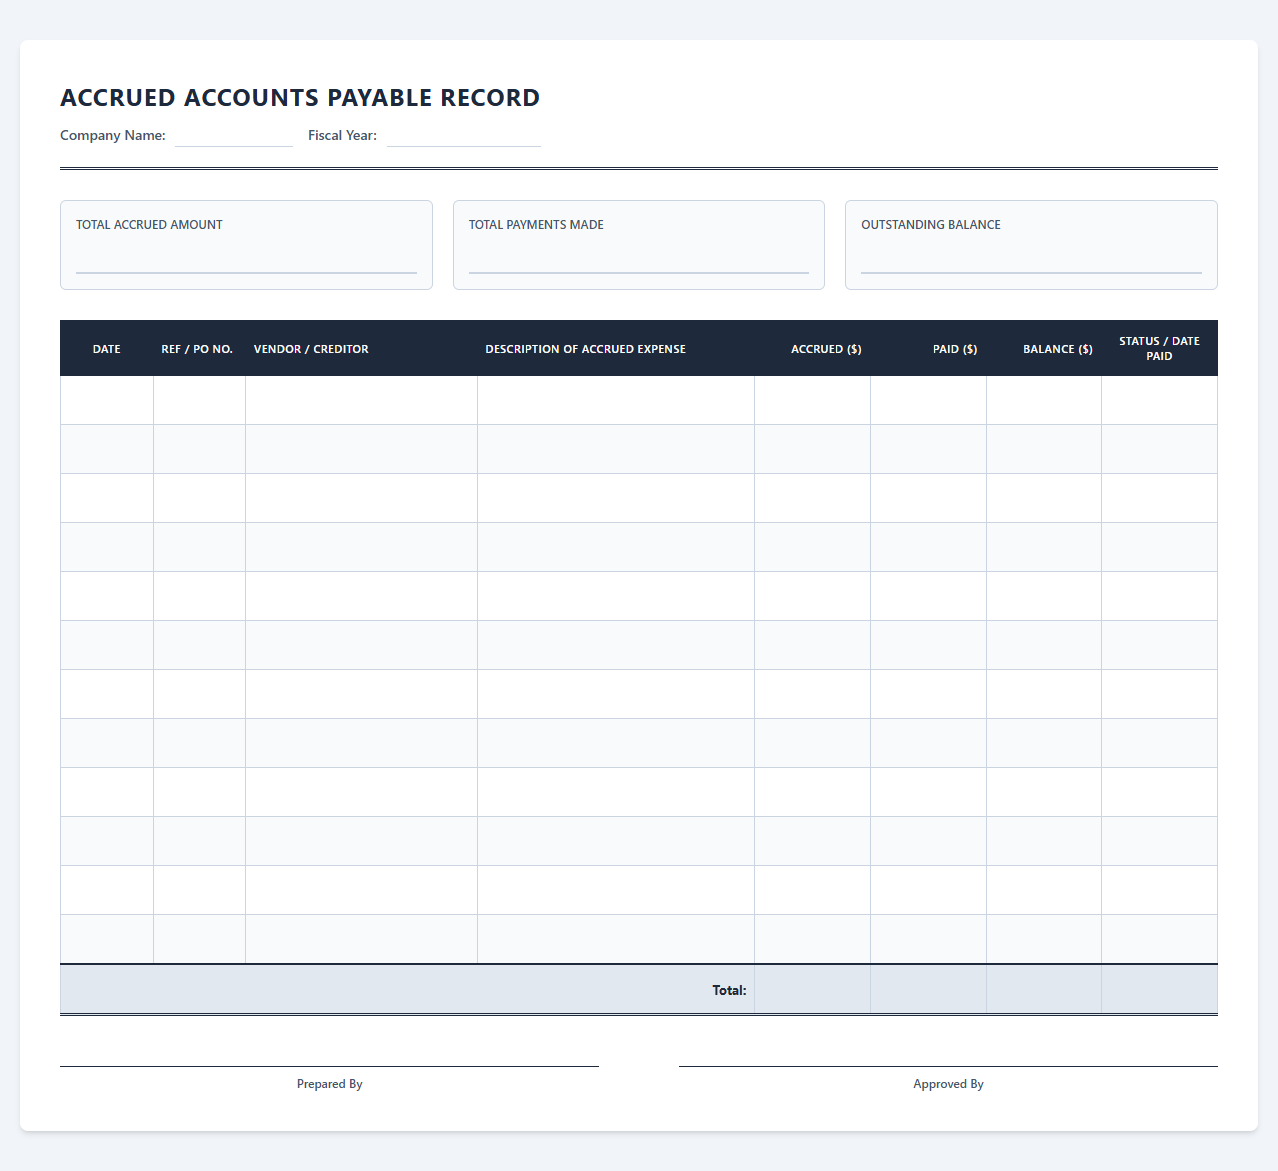Click the Prepared By signature line
The image size is (1278, 1171).
[x=329, y=1066]
